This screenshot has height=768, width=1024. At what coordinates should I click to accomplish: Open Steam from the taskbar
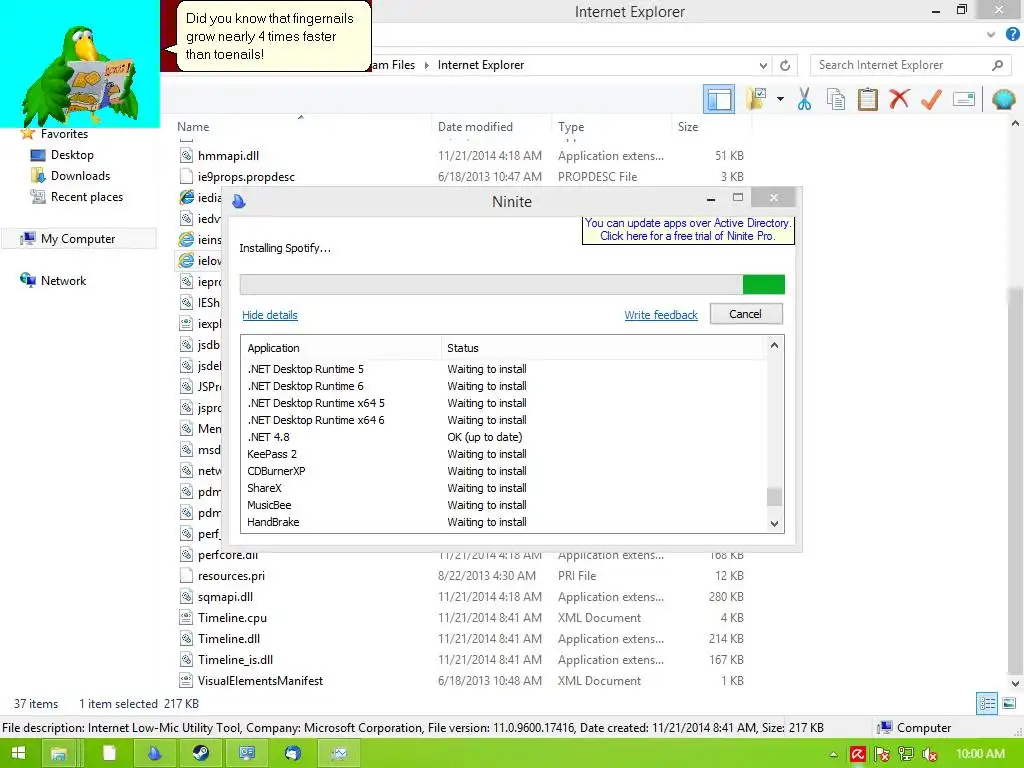(x=200, y=754)
